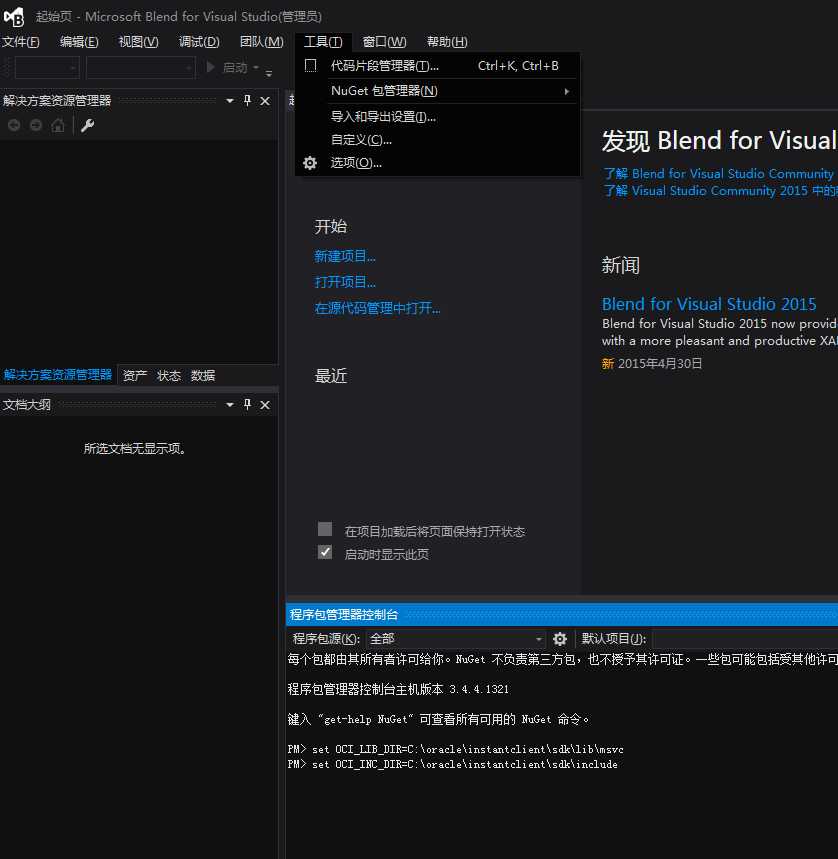Screen dimensions: 838x859
Task: Switch to the 数据 tab
Action: 203,375
